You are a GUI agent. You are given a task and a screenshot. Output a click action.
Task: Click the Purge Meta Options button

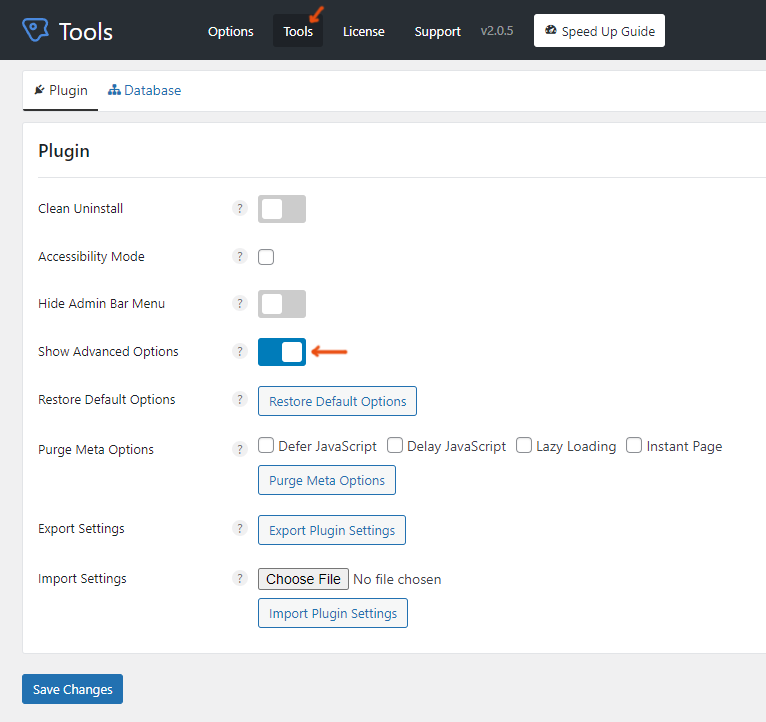pos(327,480)
